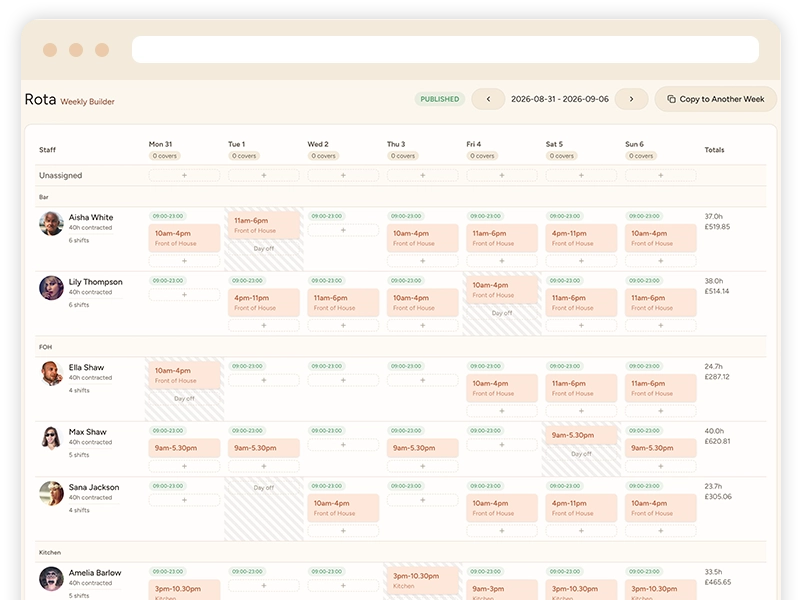Screen dimensions: 800x600
Task: Click the week range 2026-08-31 - 2026-09-06
Action: pos(560,99)
